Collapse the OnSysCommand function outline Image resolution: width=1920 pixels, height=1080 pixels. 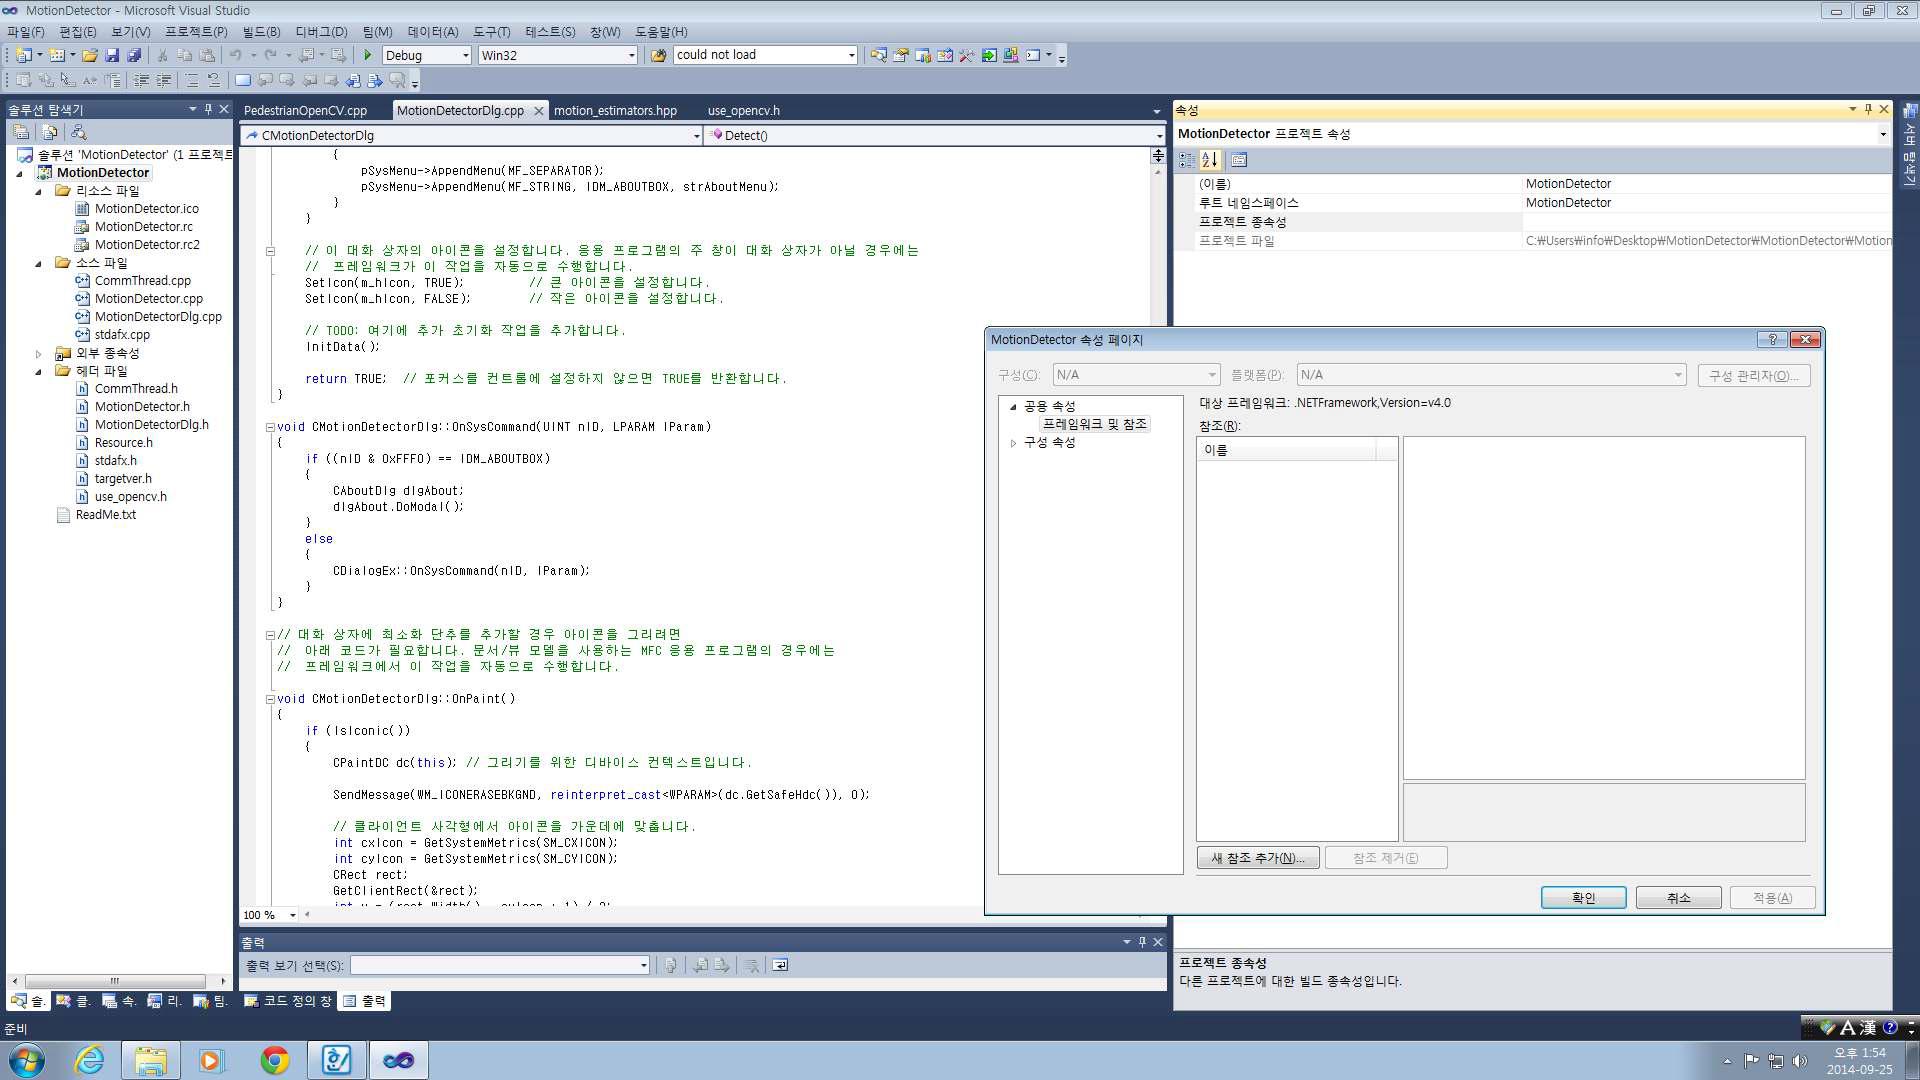270,427
